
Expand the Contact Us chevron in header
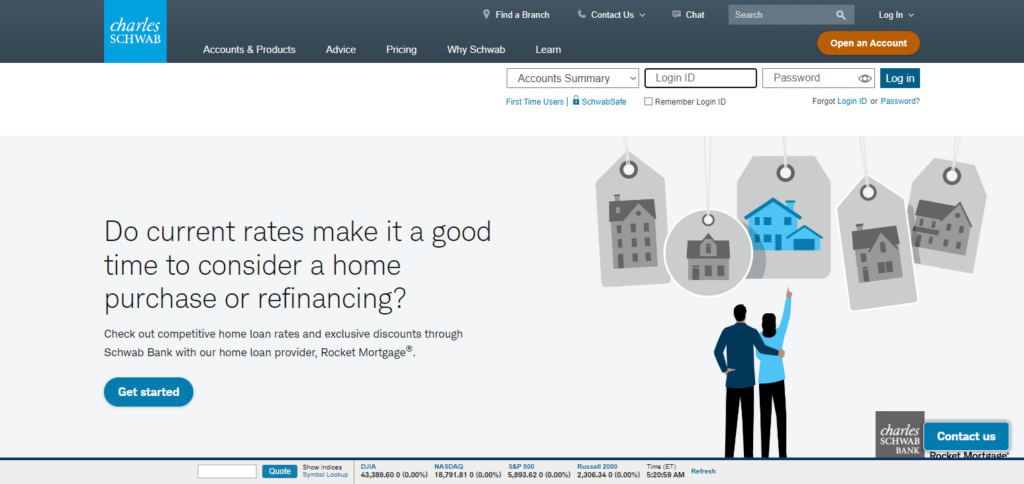coord(642,15)
